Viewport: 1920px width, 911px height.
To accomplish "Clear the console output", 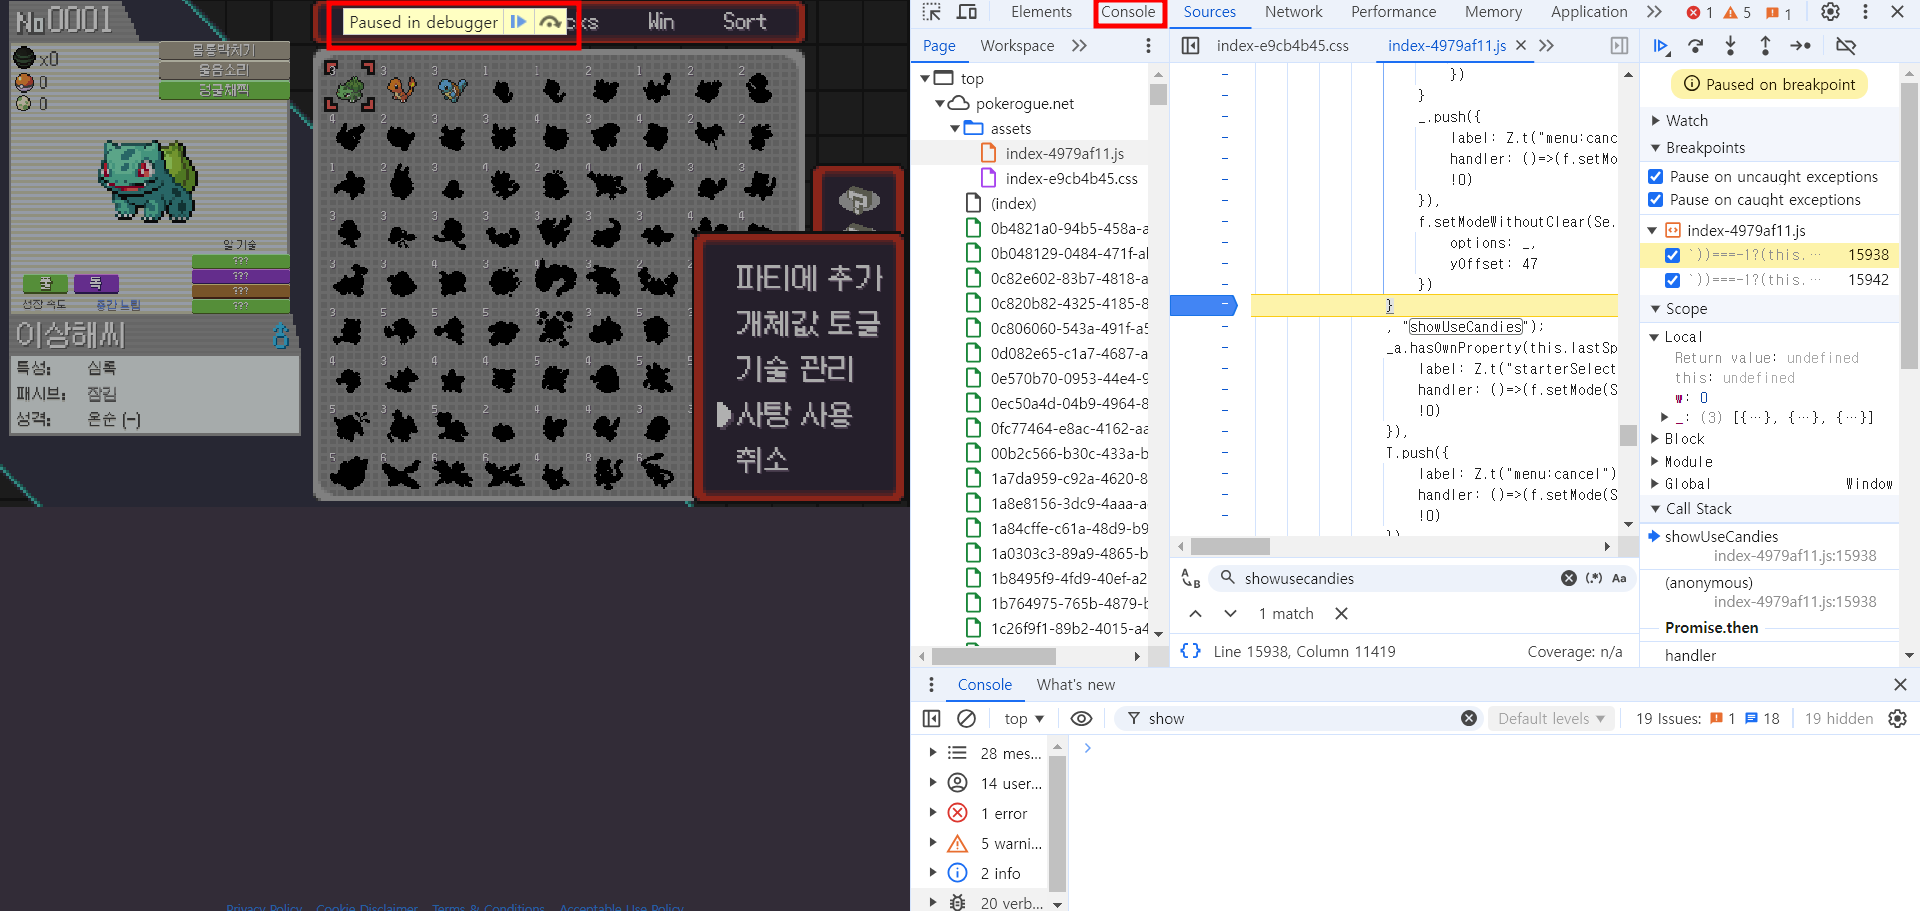I will pos(966,719).
